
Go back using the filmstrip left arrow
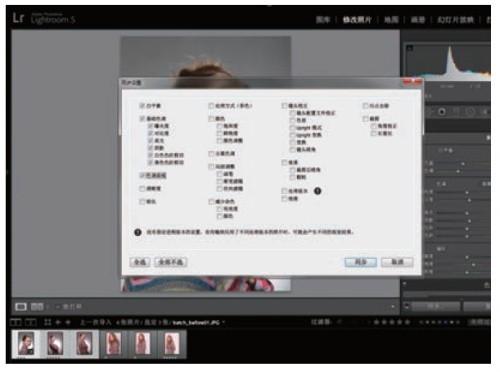[58, 322]
